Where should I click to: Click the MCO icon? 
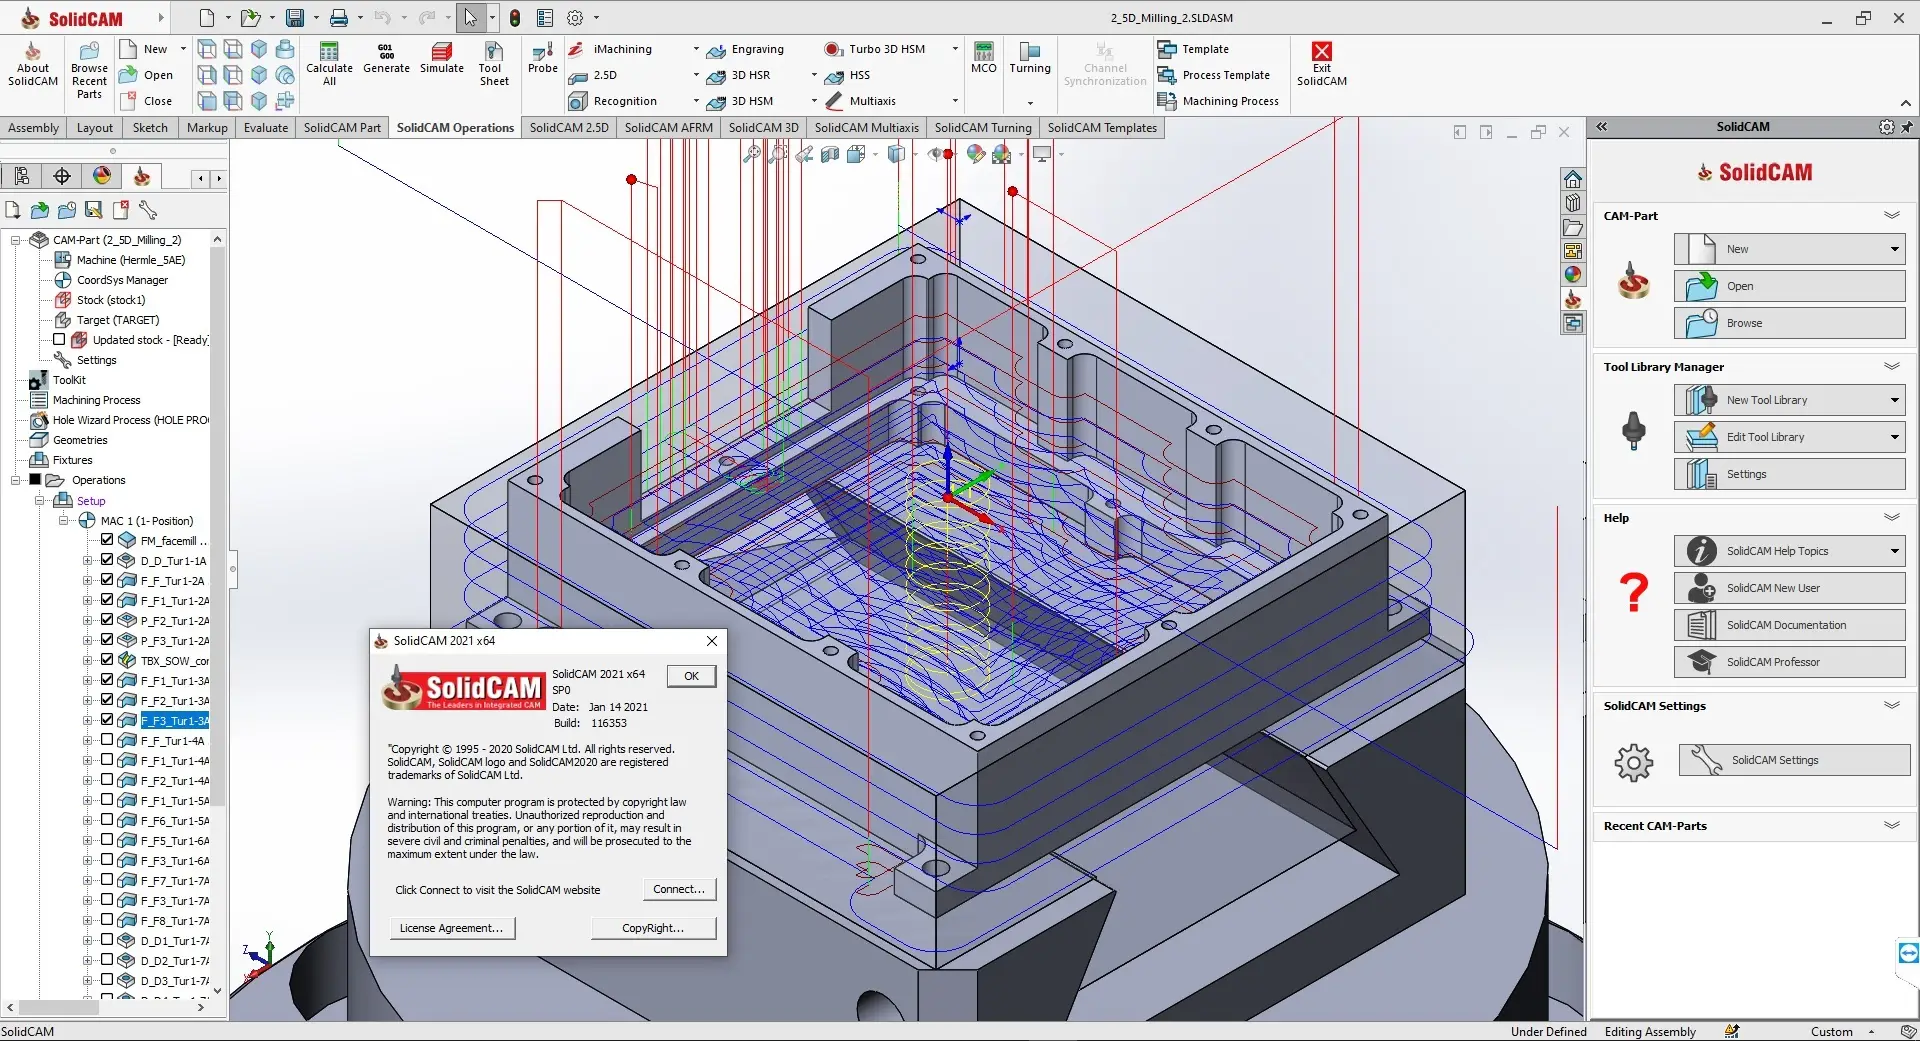(x=984, y=59)
